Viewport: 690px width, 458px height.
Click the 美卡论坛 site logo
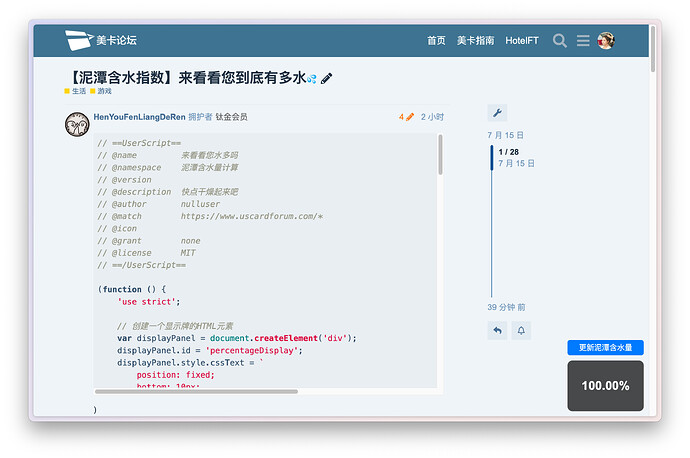tap(101, 41)
